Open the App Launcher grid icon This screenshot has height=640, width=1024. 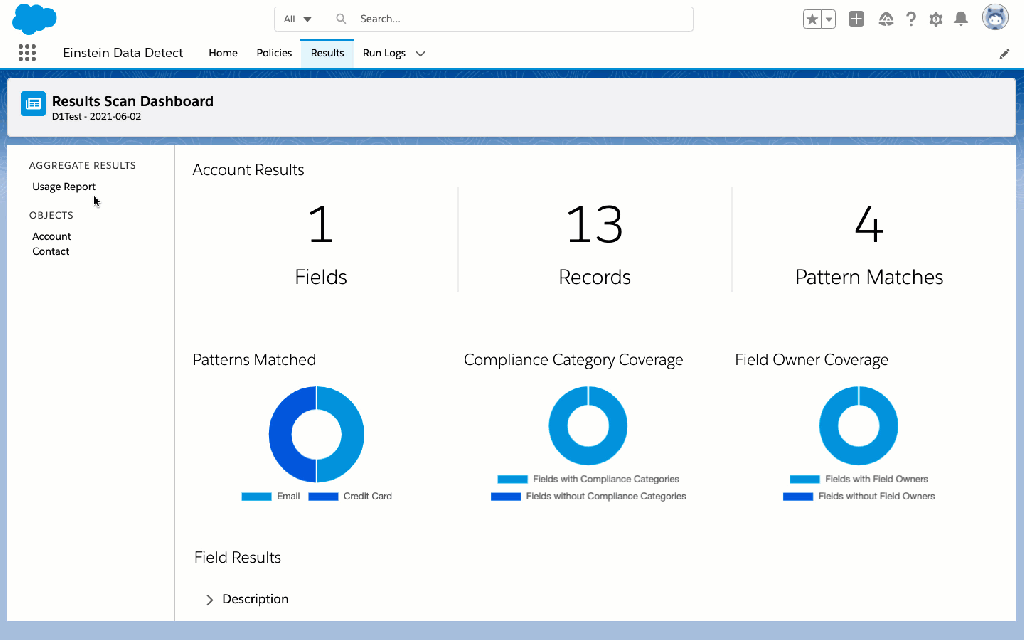(x=27, y=53)
